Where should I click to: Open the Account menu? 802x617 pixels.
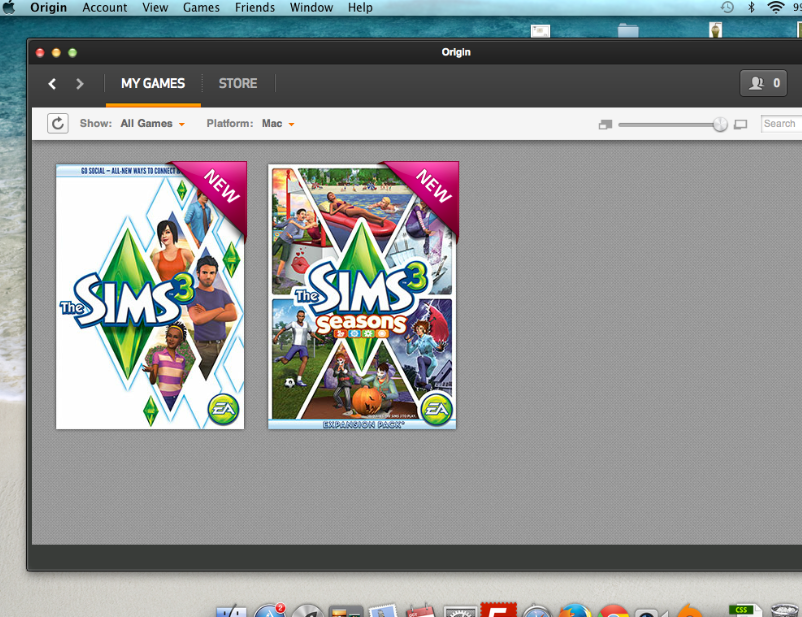(105, 8)
